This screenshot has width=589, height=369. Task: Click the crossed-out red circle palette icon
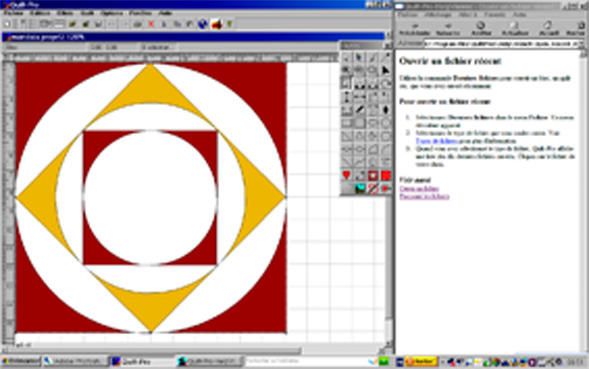click(x=373, y=188)
